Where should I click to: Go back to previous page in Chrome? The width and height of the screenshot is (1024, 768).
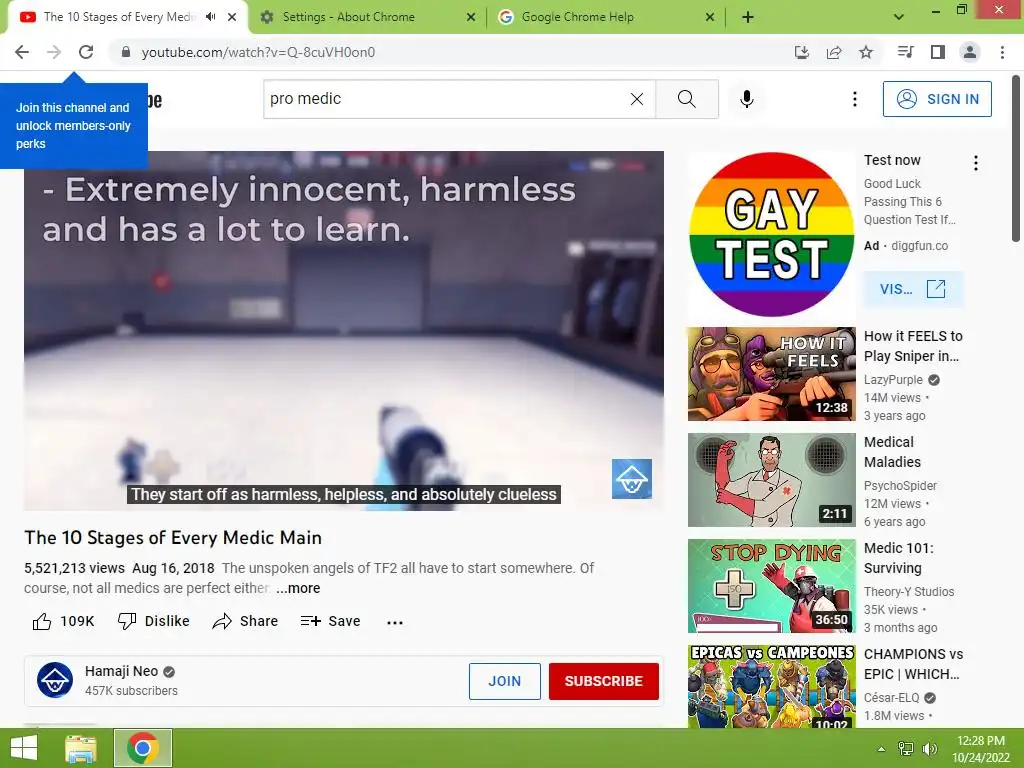coord(22,52)
